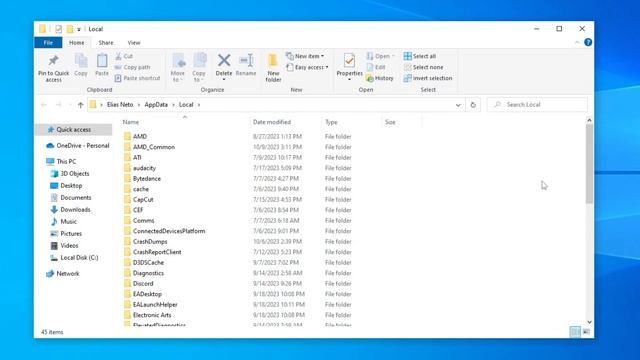Click the Cut scissors option
Viewport: 640px width, 360px height.
(124, 56)
